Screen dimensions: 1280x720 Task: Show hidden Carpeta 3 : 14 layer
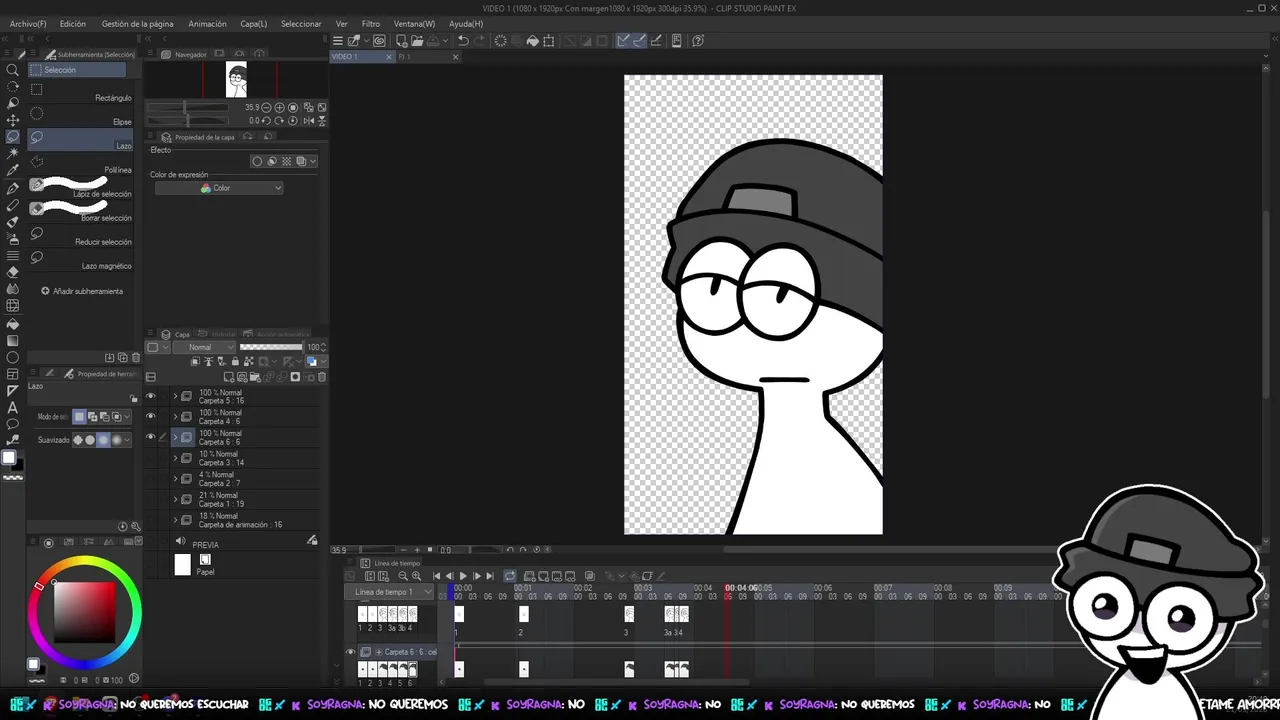151,458
